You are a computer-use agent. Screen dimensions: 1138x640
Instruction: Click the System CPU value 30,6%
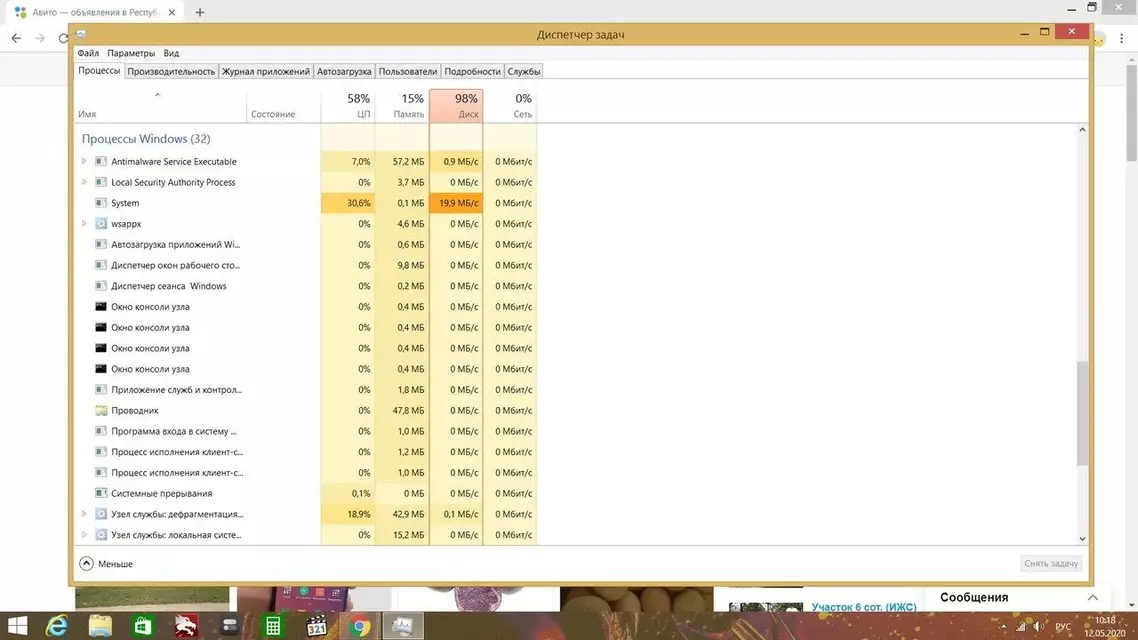[x=348, y=203]
